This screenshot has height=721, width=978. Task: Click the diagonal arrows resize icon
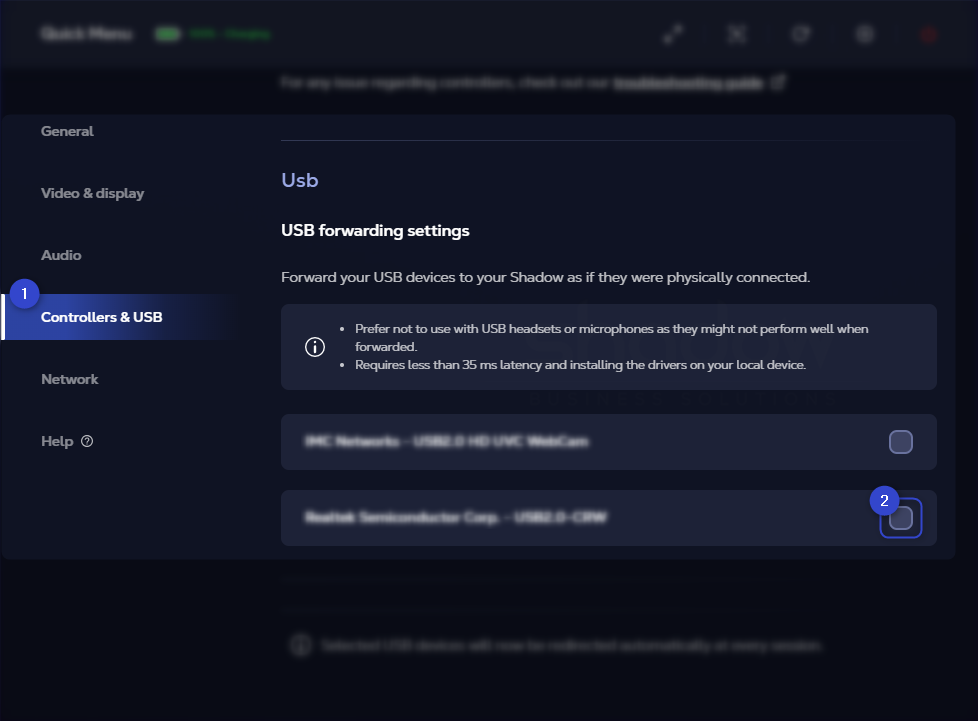[673, 34]
